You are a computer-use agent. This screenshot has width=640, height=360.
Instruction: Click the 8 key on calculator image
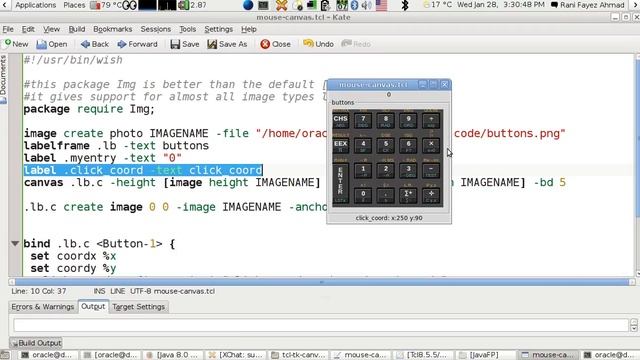386,120
